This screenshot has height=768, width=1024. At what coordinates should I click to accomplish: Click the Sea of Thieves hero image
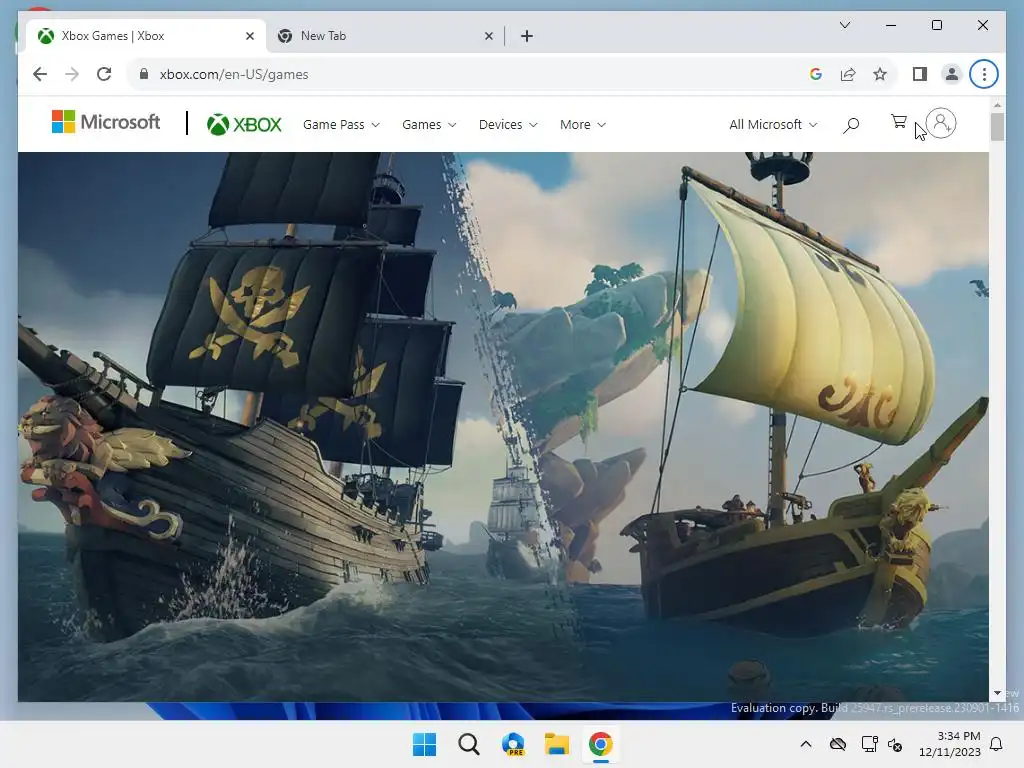tap(503, 426)
